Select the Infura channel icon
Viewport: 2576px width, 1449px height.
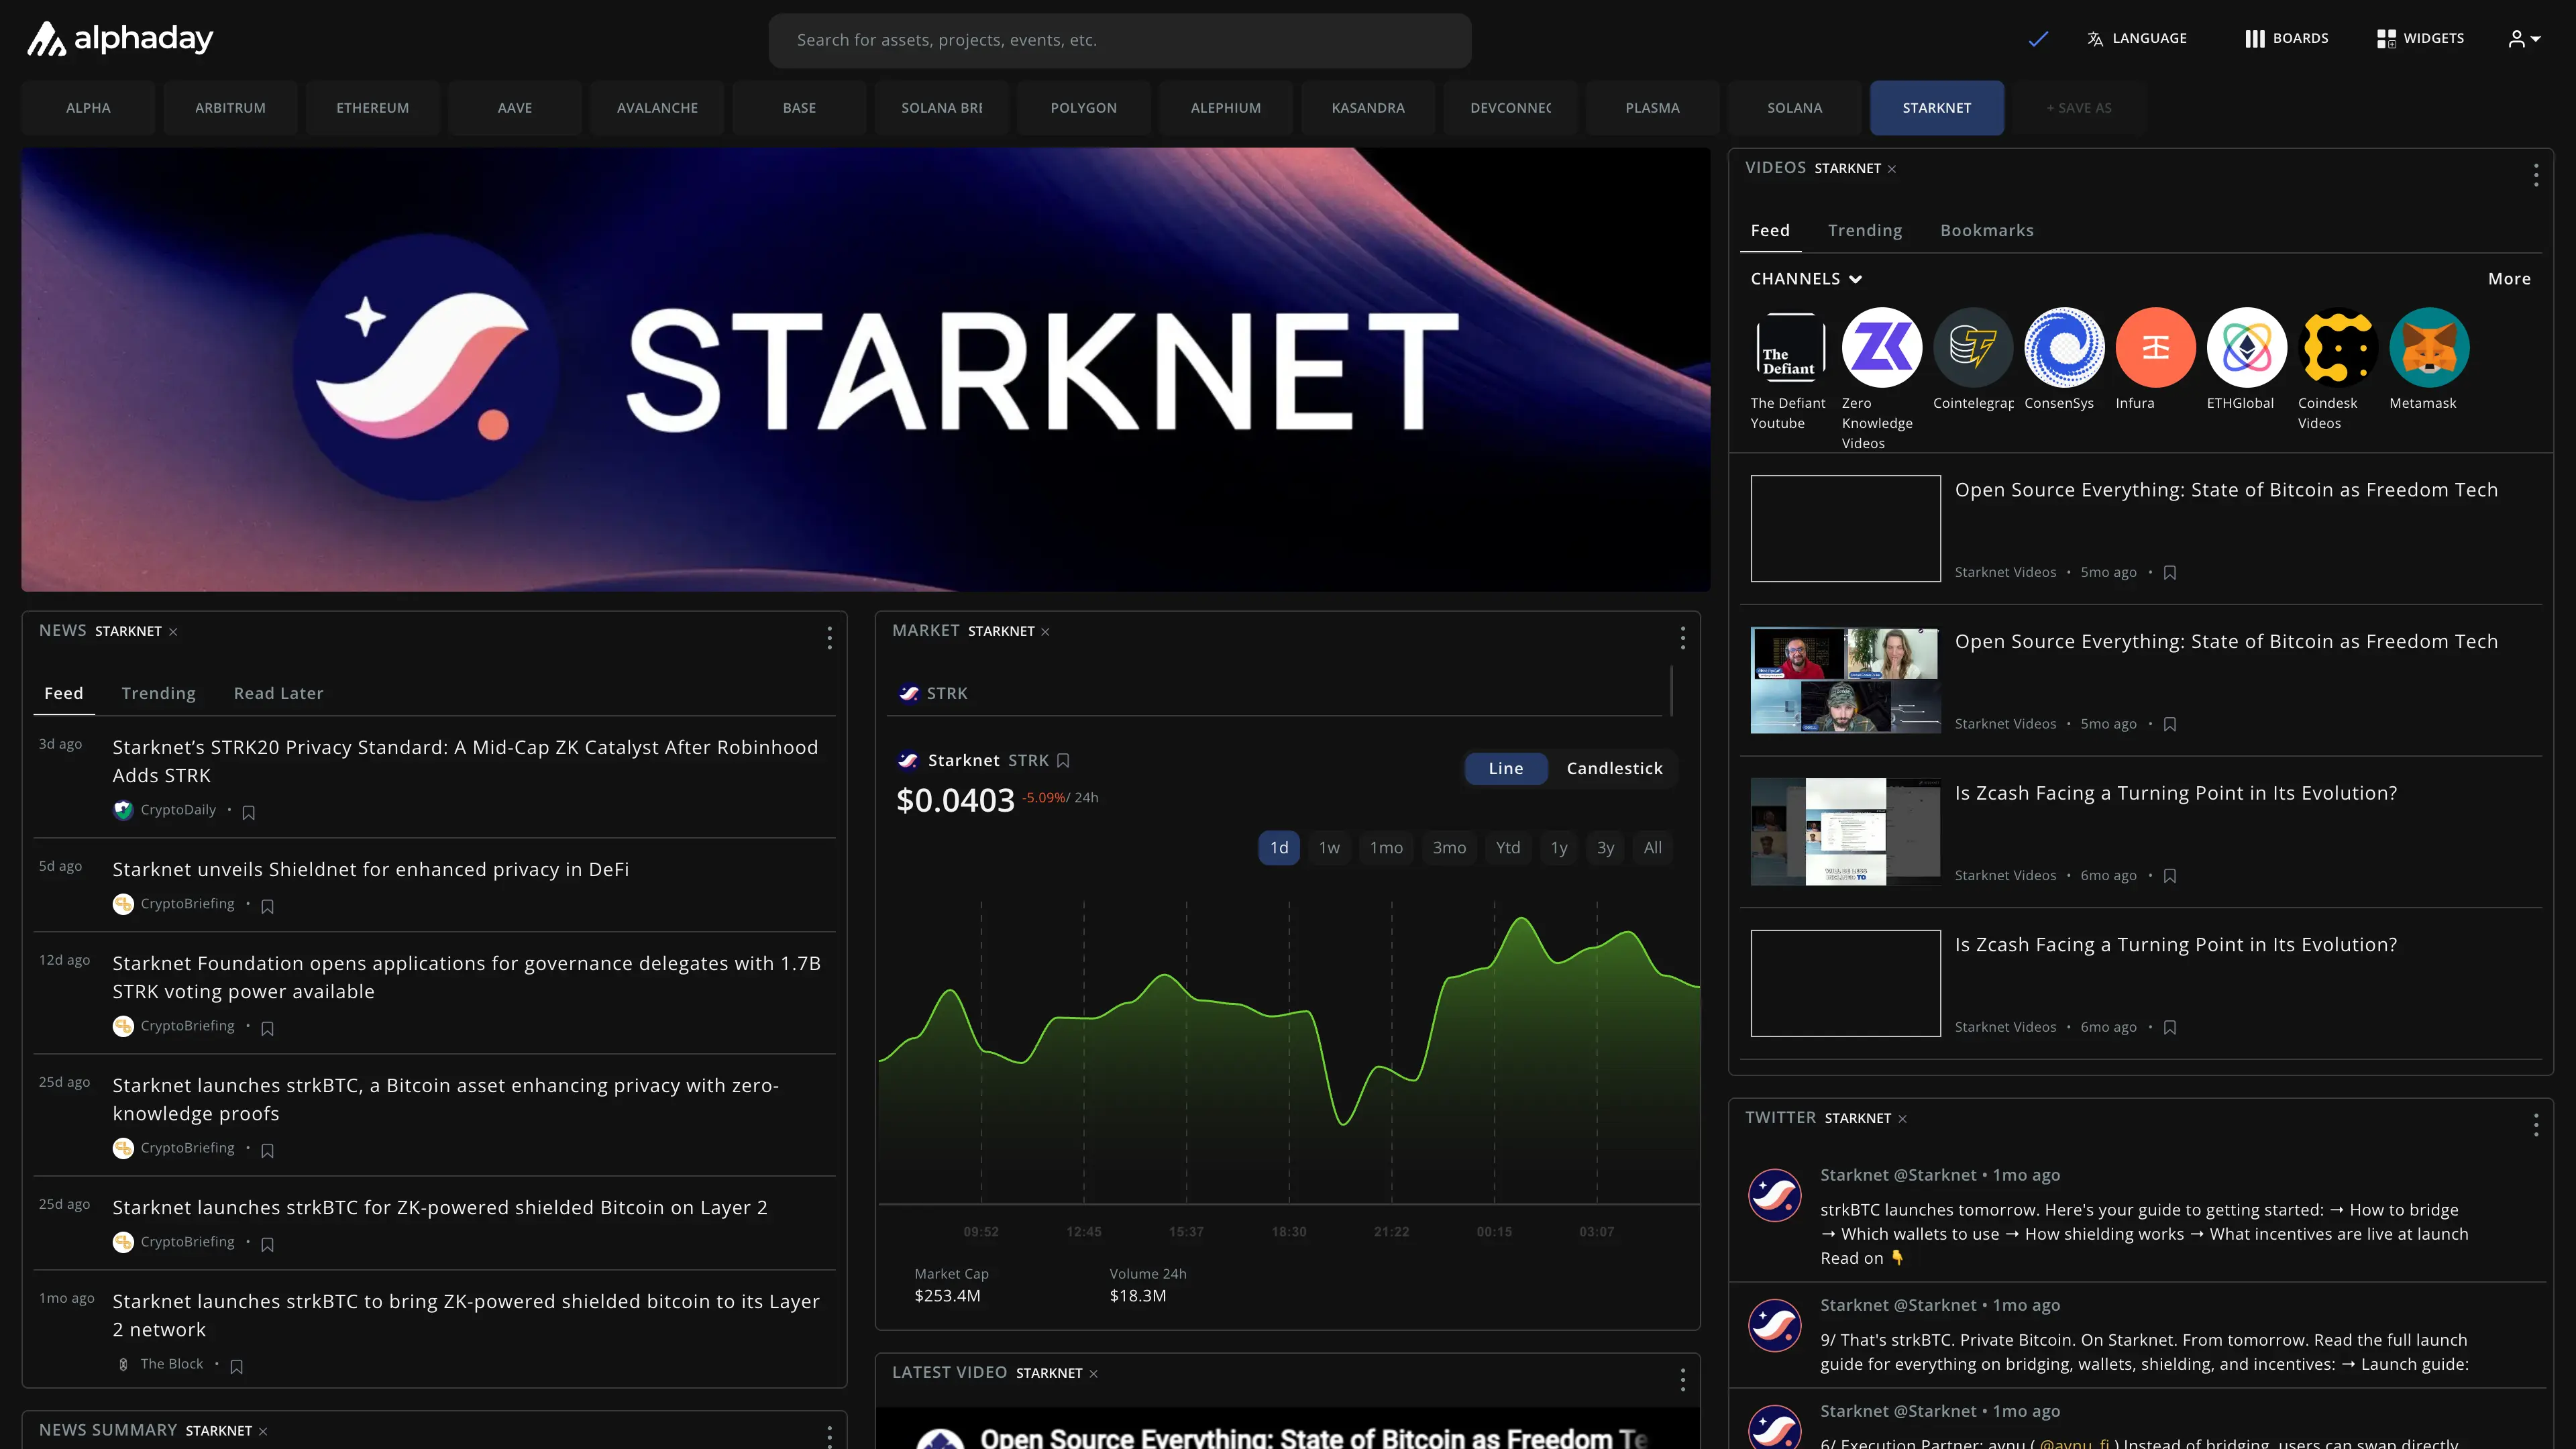(x=2155, y=347)
